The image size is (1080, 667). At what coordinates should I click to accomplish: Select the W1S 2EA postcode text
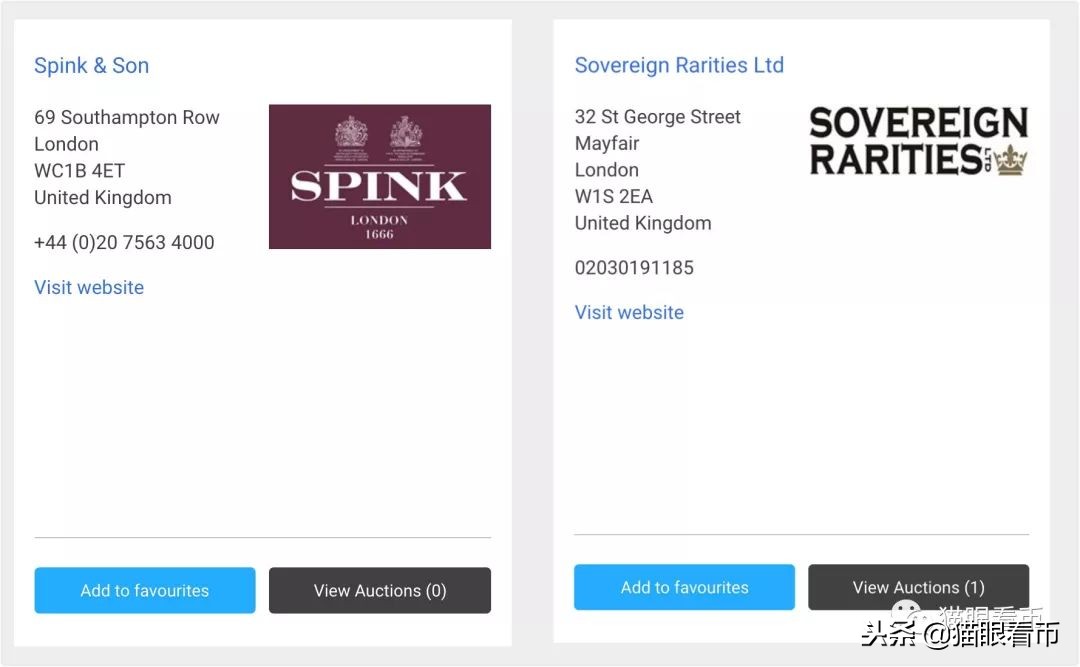pos(613,196)
